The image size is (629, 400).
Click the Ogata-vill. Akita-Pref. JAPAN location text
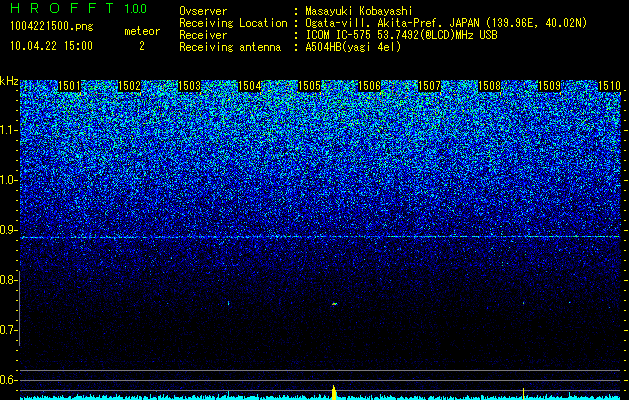(446, 23)
